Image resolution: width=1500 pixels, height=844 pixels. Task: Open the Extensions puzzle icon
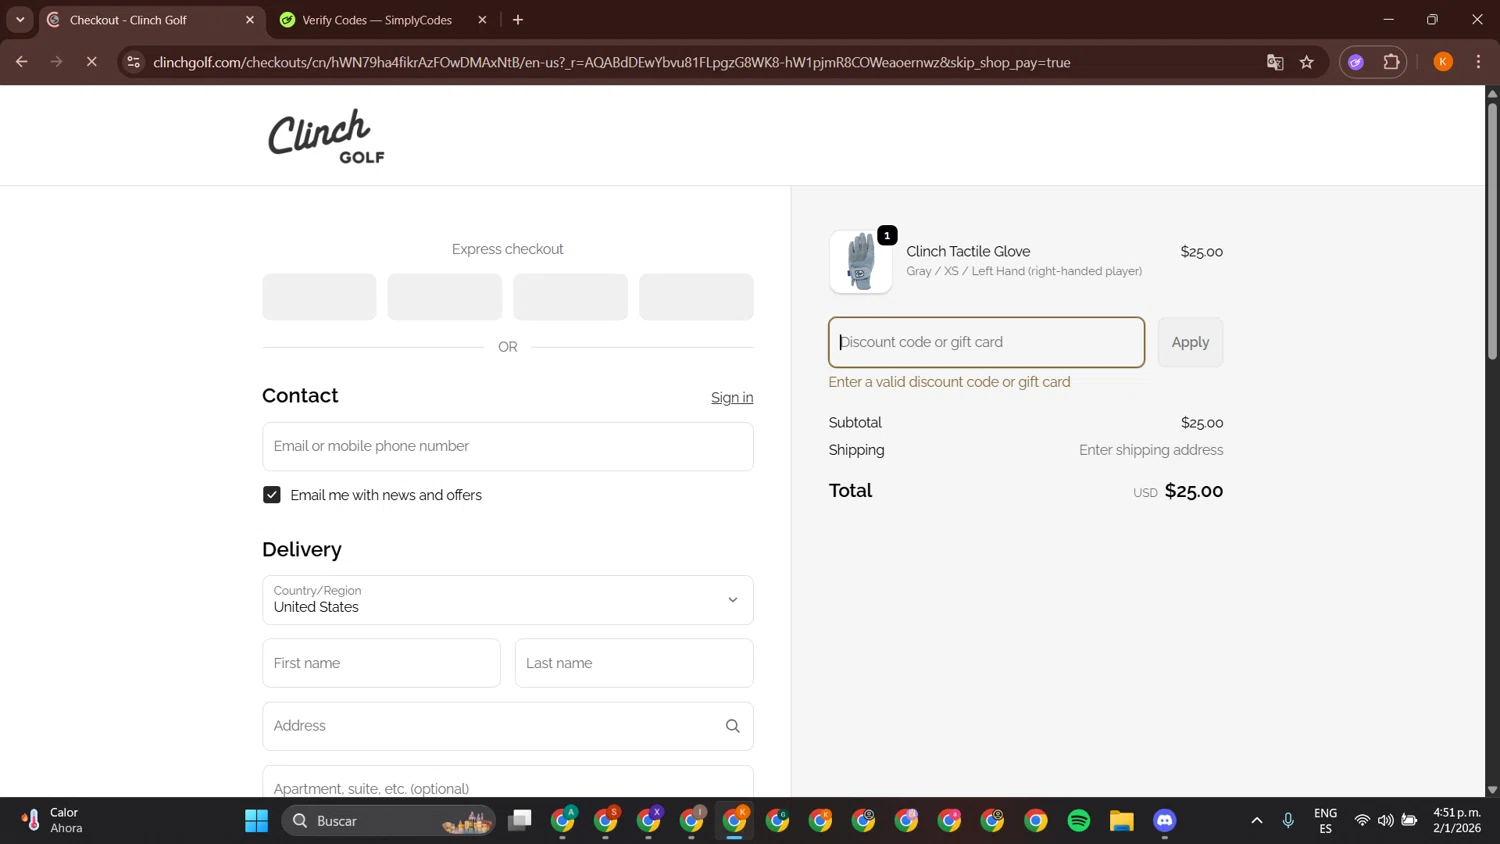point(1391,62)
